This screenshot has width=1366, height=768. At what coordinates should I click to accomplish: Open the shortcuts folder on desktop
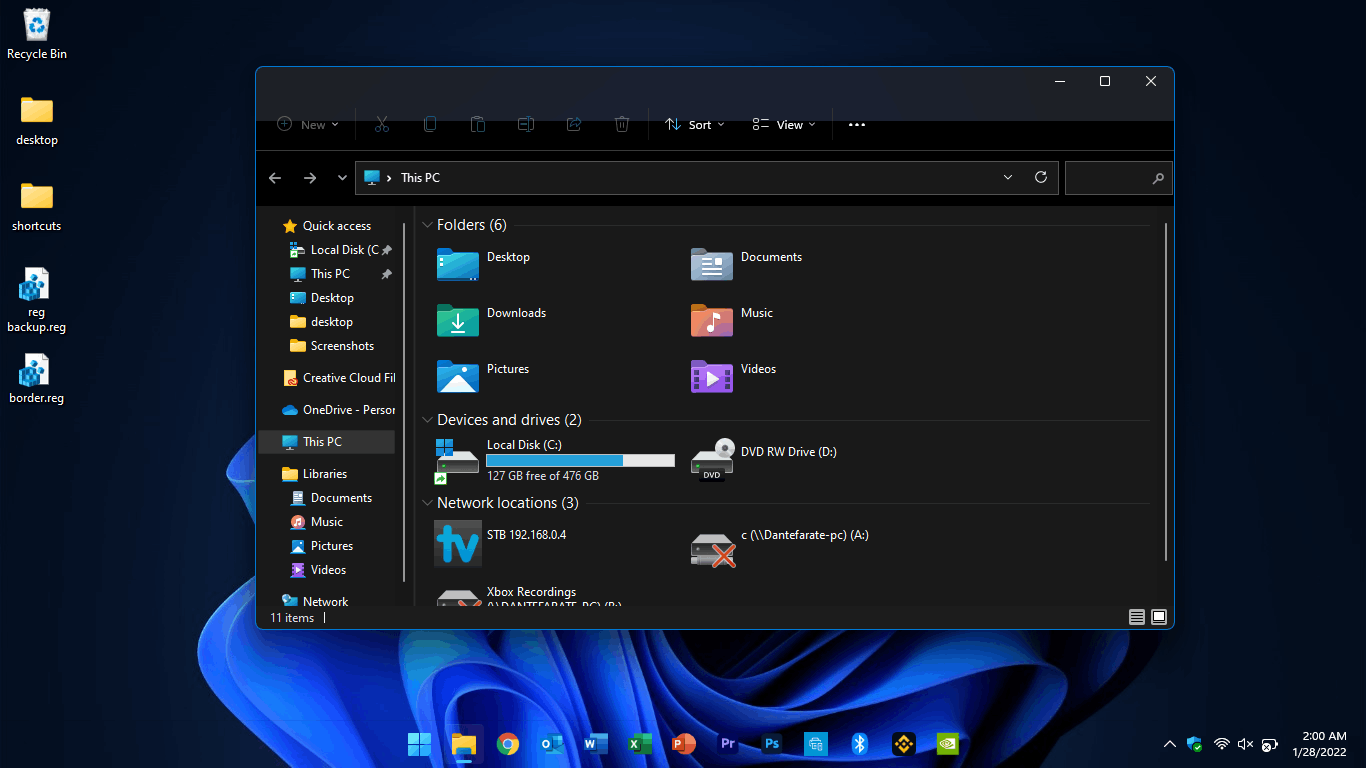[37, 208]
